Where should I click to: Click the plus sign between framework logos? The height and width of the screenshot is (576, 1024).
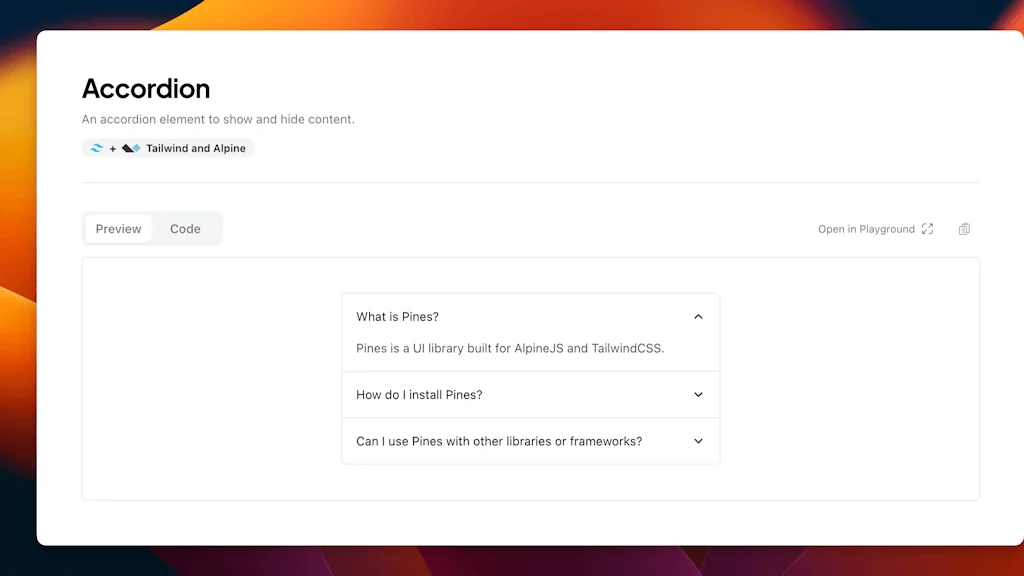(113, 148)
